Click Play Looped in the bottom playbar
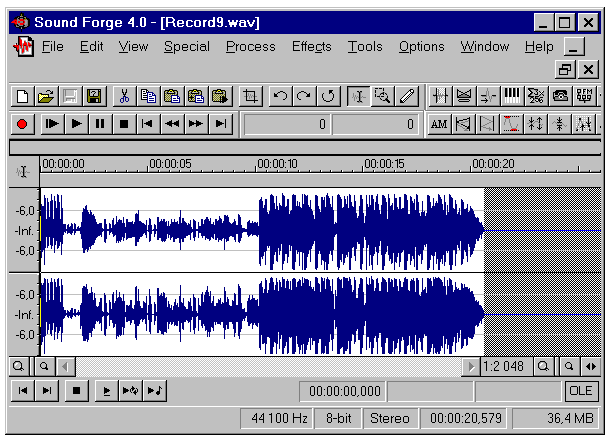This screenshot has height=438, width=609. pyautogui.click(x=130, y=391)
